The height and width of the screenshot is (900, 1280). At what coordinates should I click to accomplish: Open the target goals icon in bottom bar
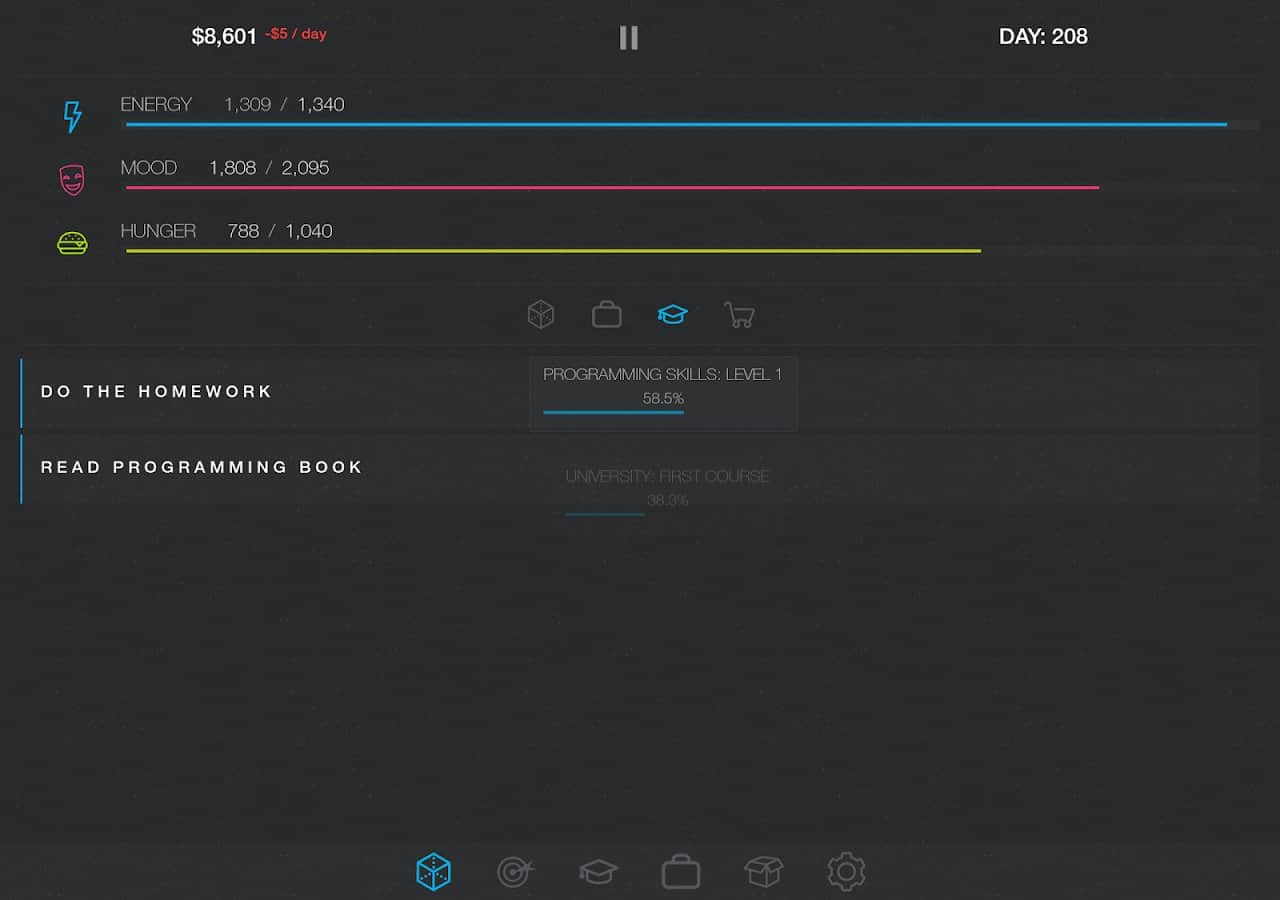point(515,872)
